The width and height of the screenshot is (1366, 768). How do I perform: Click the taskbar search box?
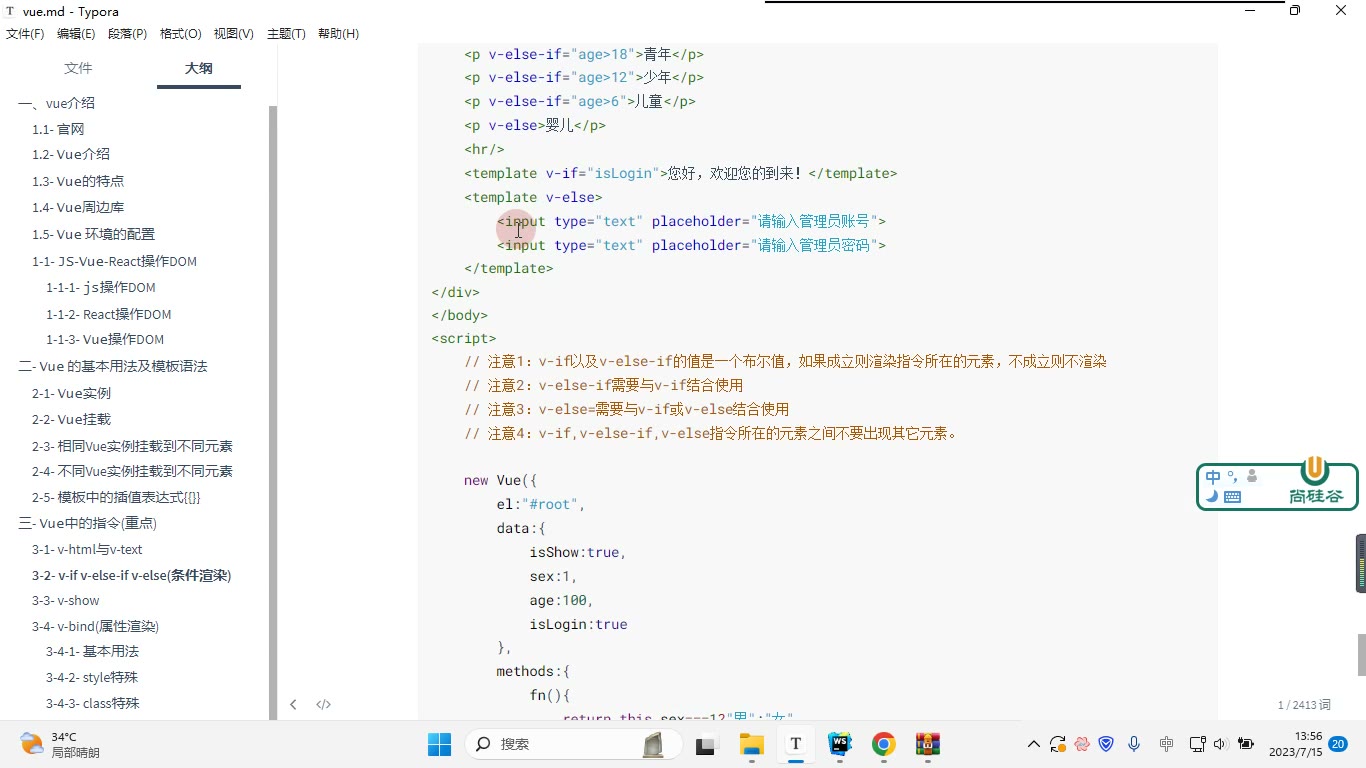[x=574, y=744]
